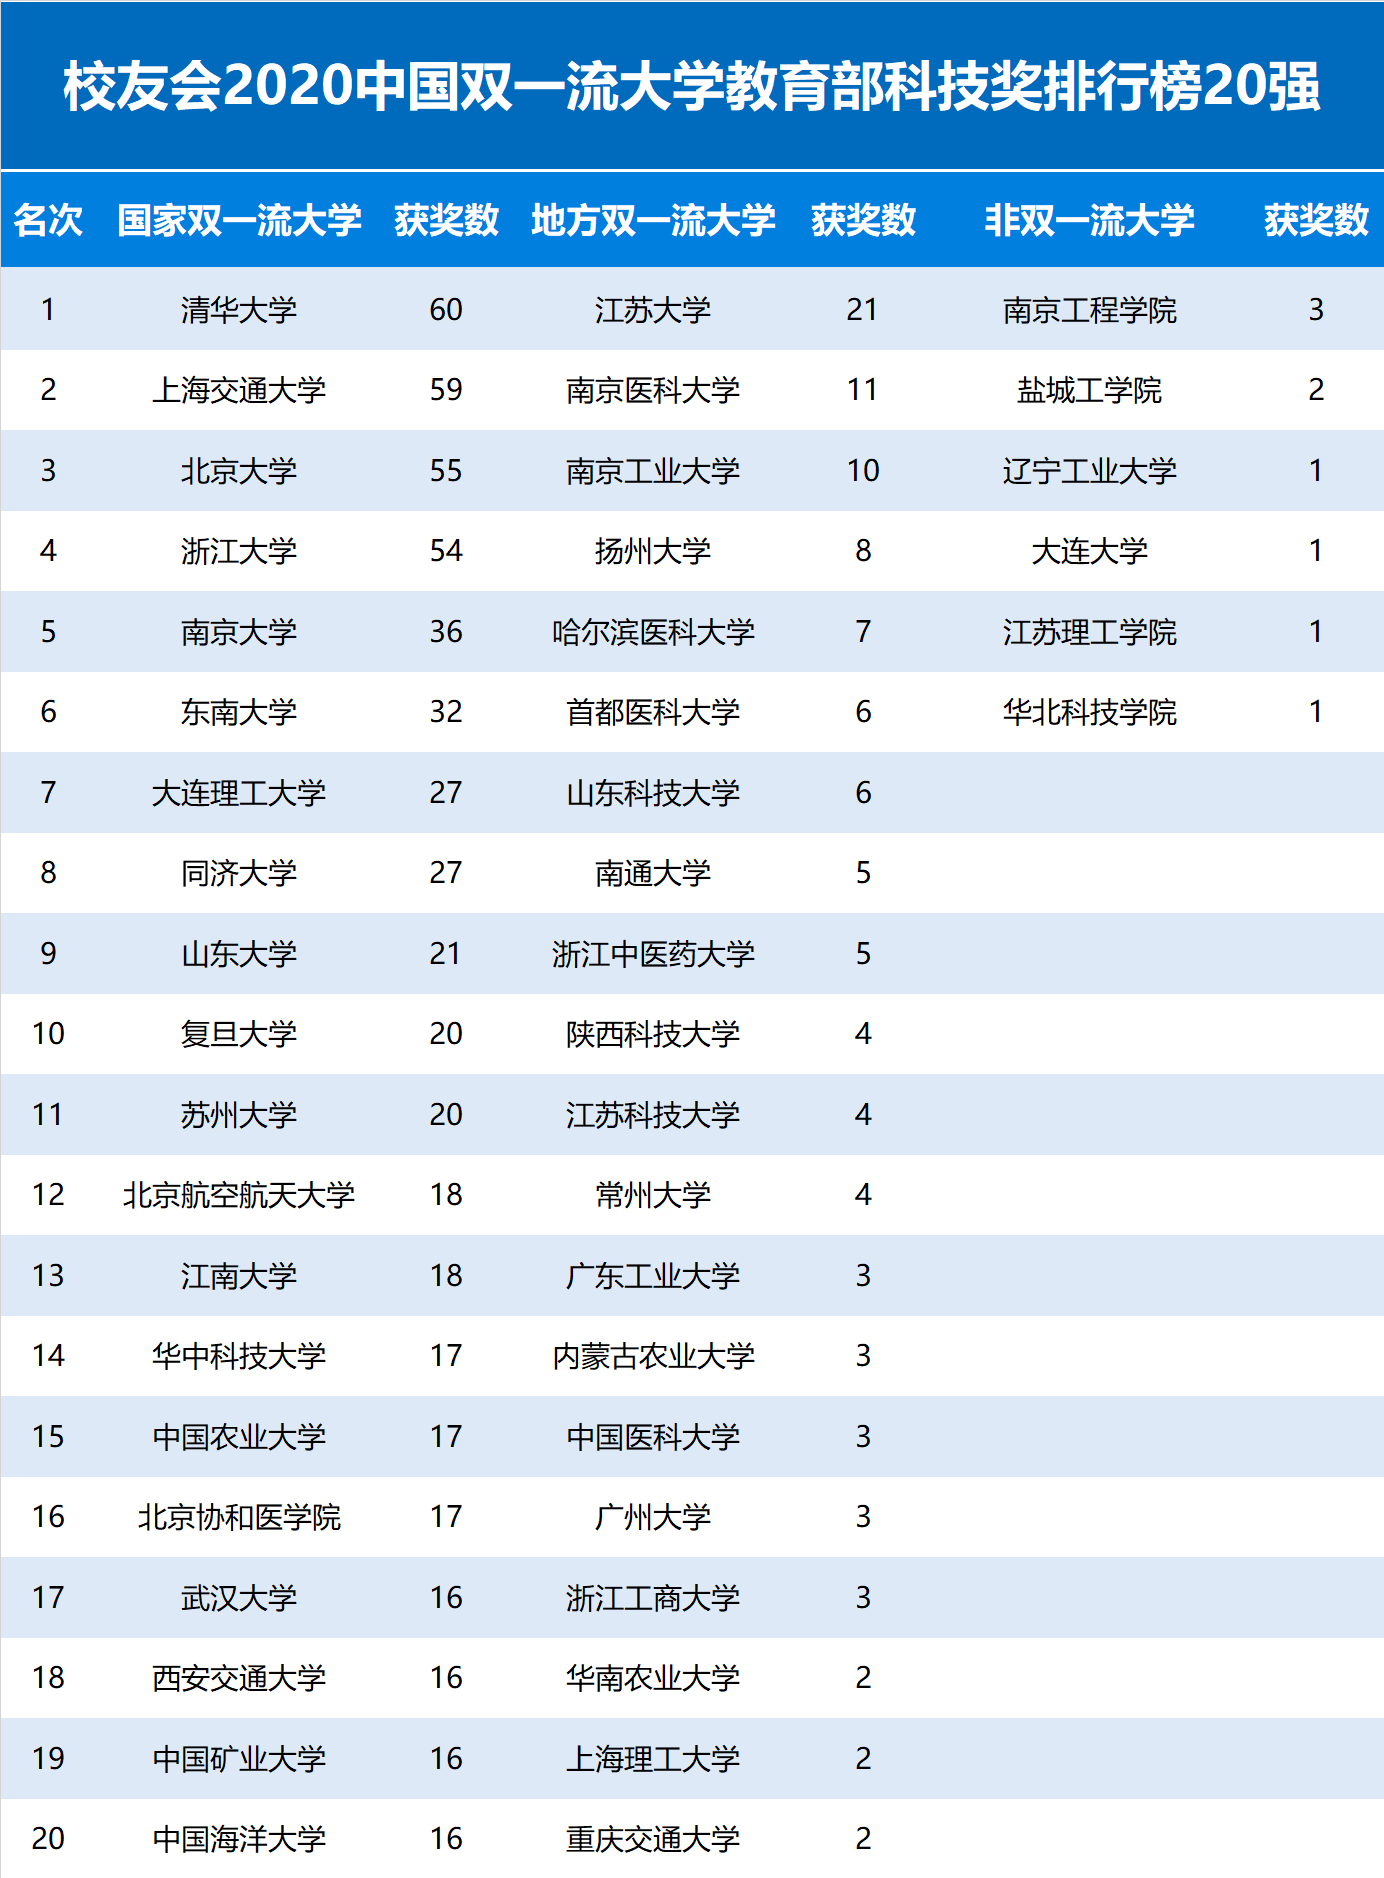Click the cell 江苏科技大学
The width and height of the screenshot is (1384, 1878).
tap(653, 1115)
